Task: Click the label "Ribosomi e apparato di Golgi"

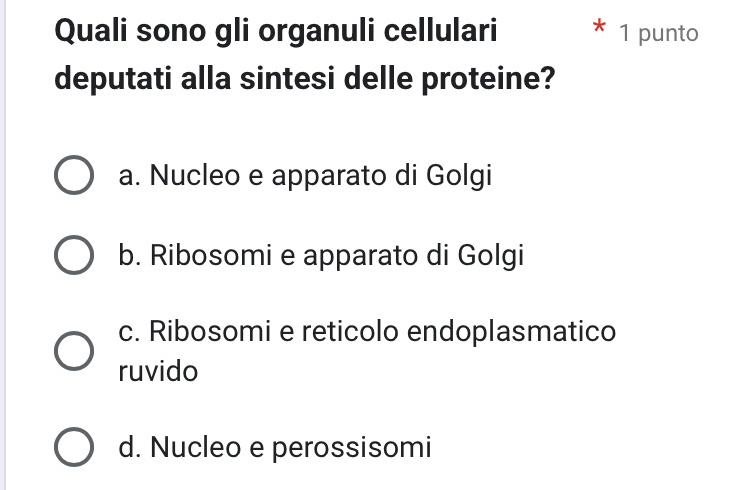Action: pos(321,255)
